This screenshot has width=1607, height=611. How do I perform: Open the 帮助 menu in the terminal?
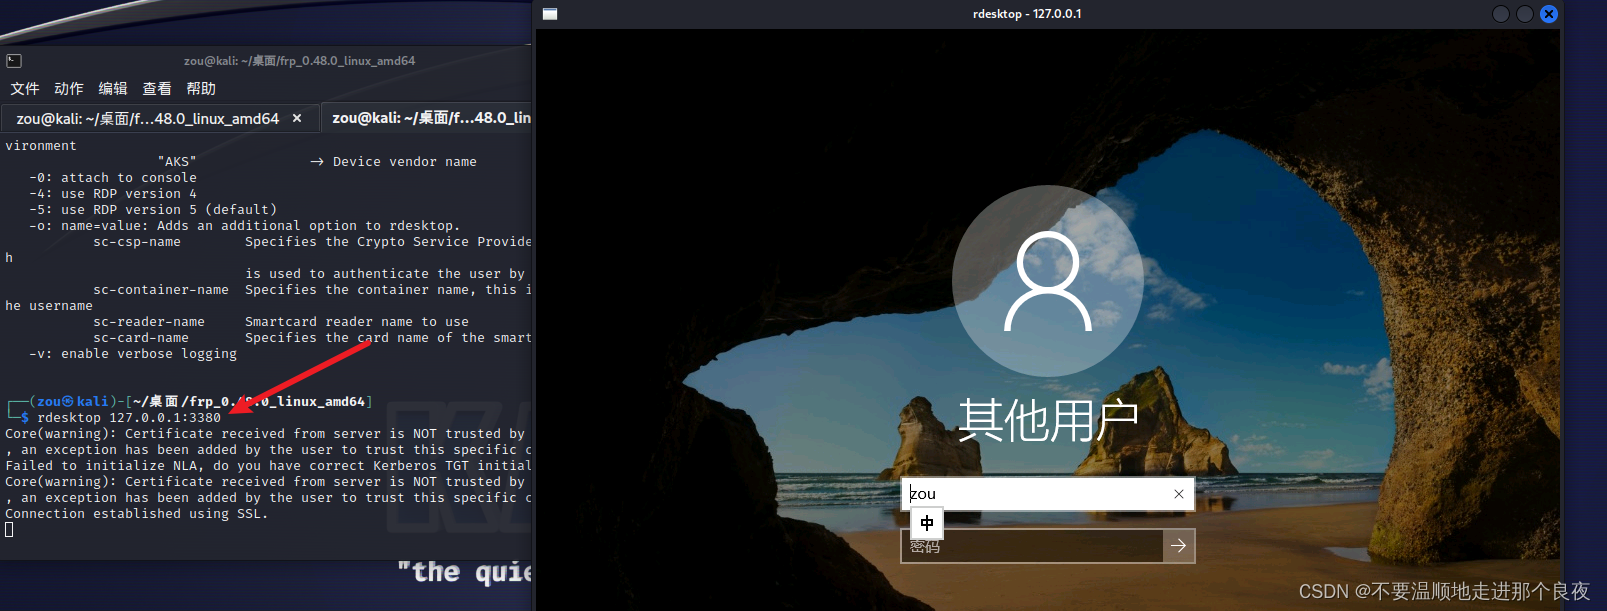pos(201,89)
